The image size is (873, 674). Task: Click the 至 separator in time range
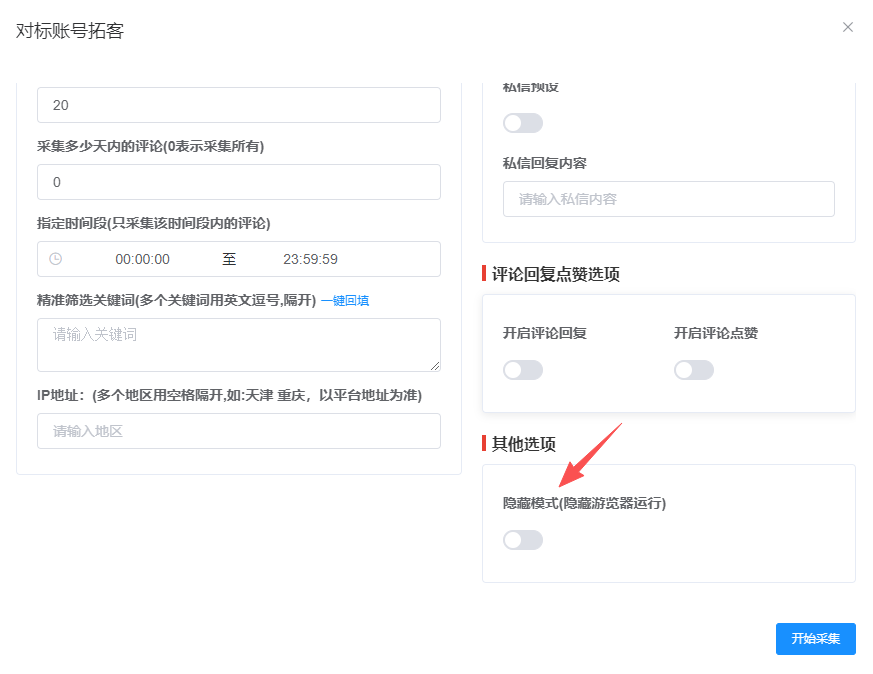229,259
